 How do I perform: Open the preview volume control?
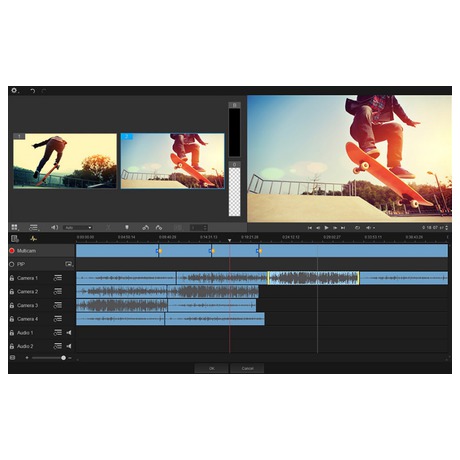370,228
